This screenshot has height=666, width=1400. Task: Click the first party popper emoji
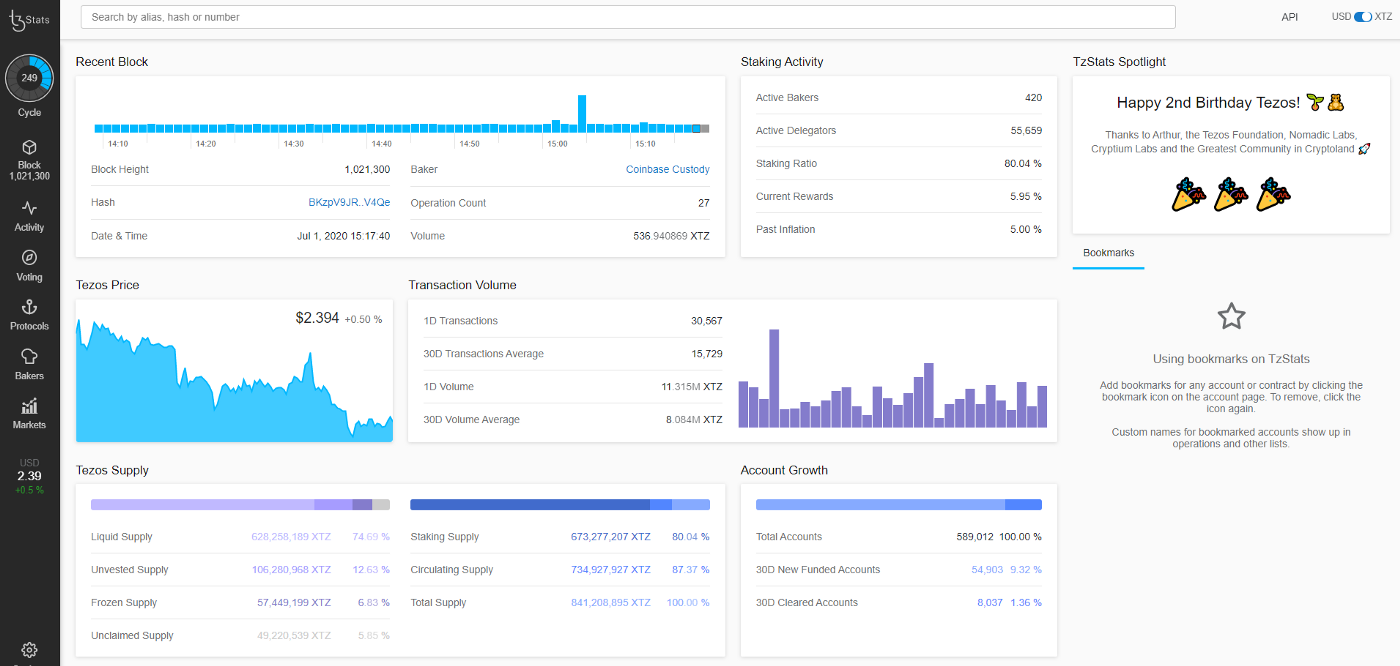point(1188,194)
